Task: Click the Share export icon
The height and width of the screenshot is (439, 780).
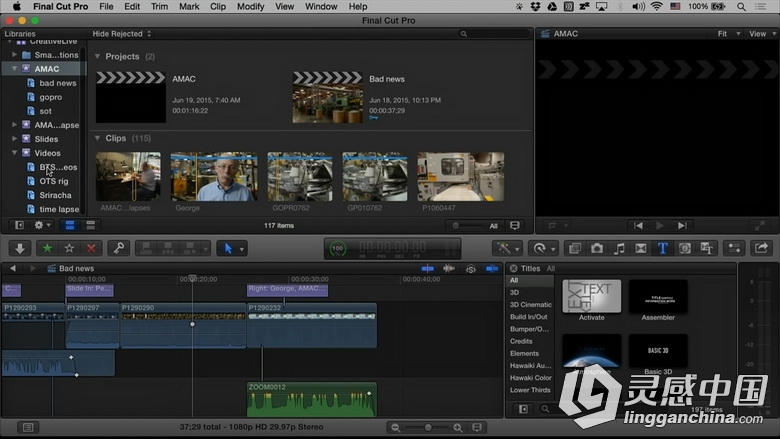Action: tap(761, 248)
